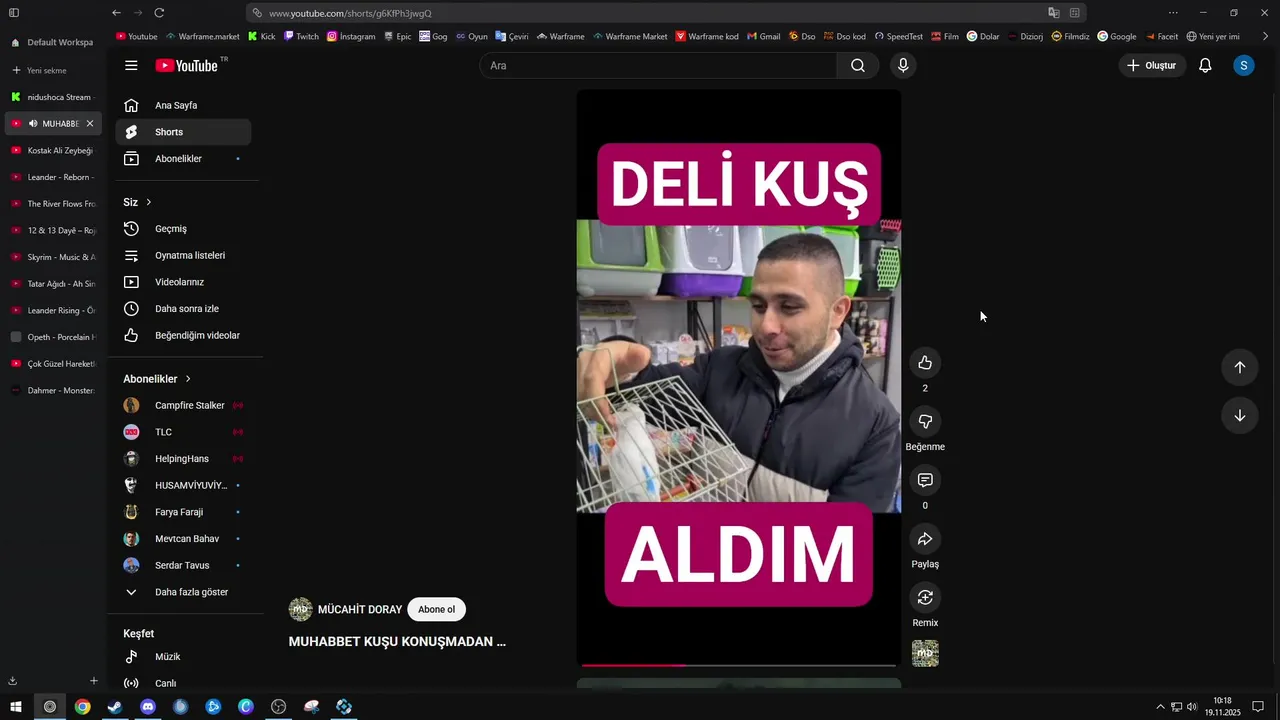Open Müzik in Keşfet section

pyautogui.click(x=183, y=657)
